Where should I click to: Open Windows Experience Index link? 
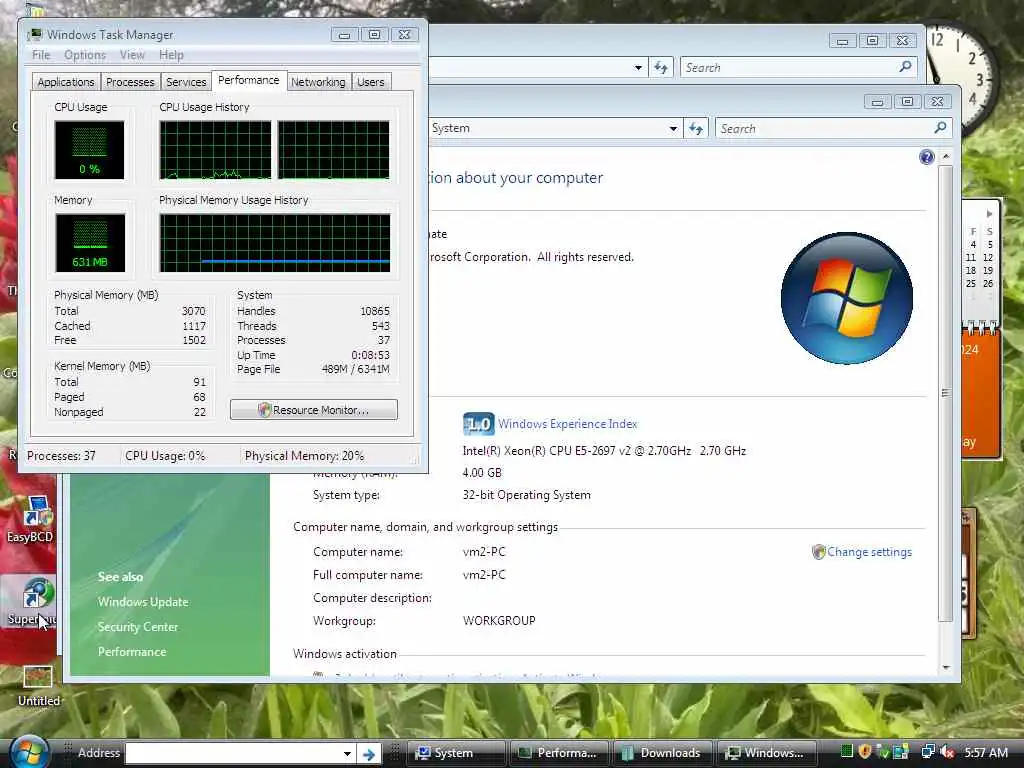point(568,424)
